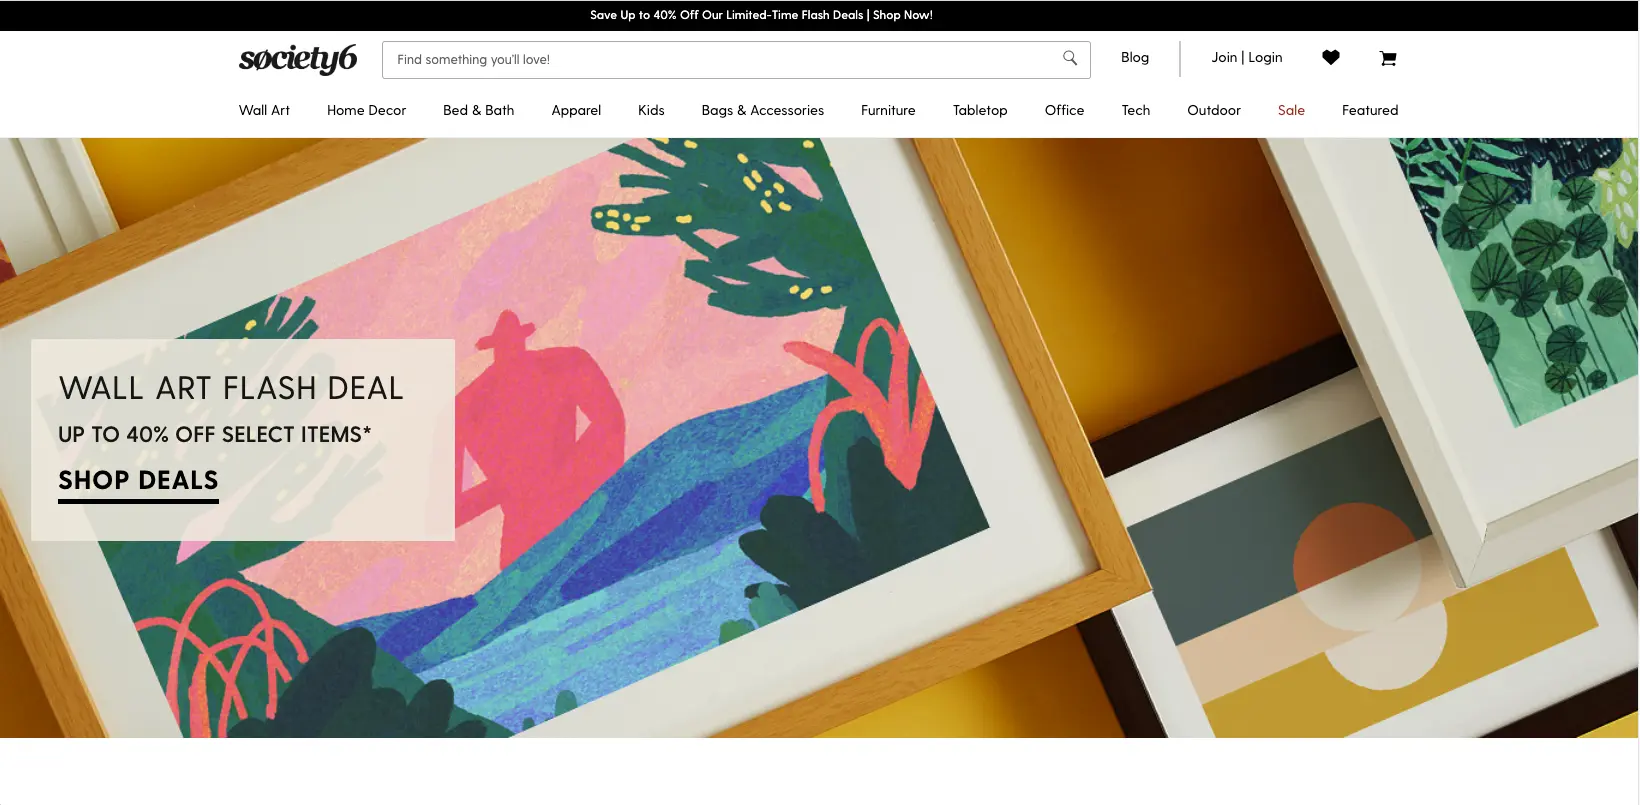Open the Blog link
The height and width of the screenshot is (805, 1640).
(1135, 58)
